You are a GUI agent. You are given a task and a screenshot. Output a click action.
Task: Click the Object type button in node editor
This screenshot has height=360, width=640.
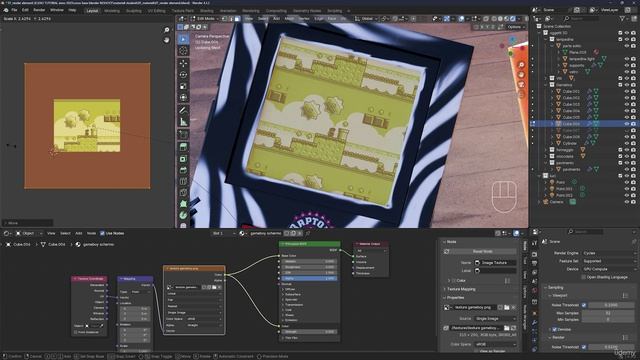29,233
